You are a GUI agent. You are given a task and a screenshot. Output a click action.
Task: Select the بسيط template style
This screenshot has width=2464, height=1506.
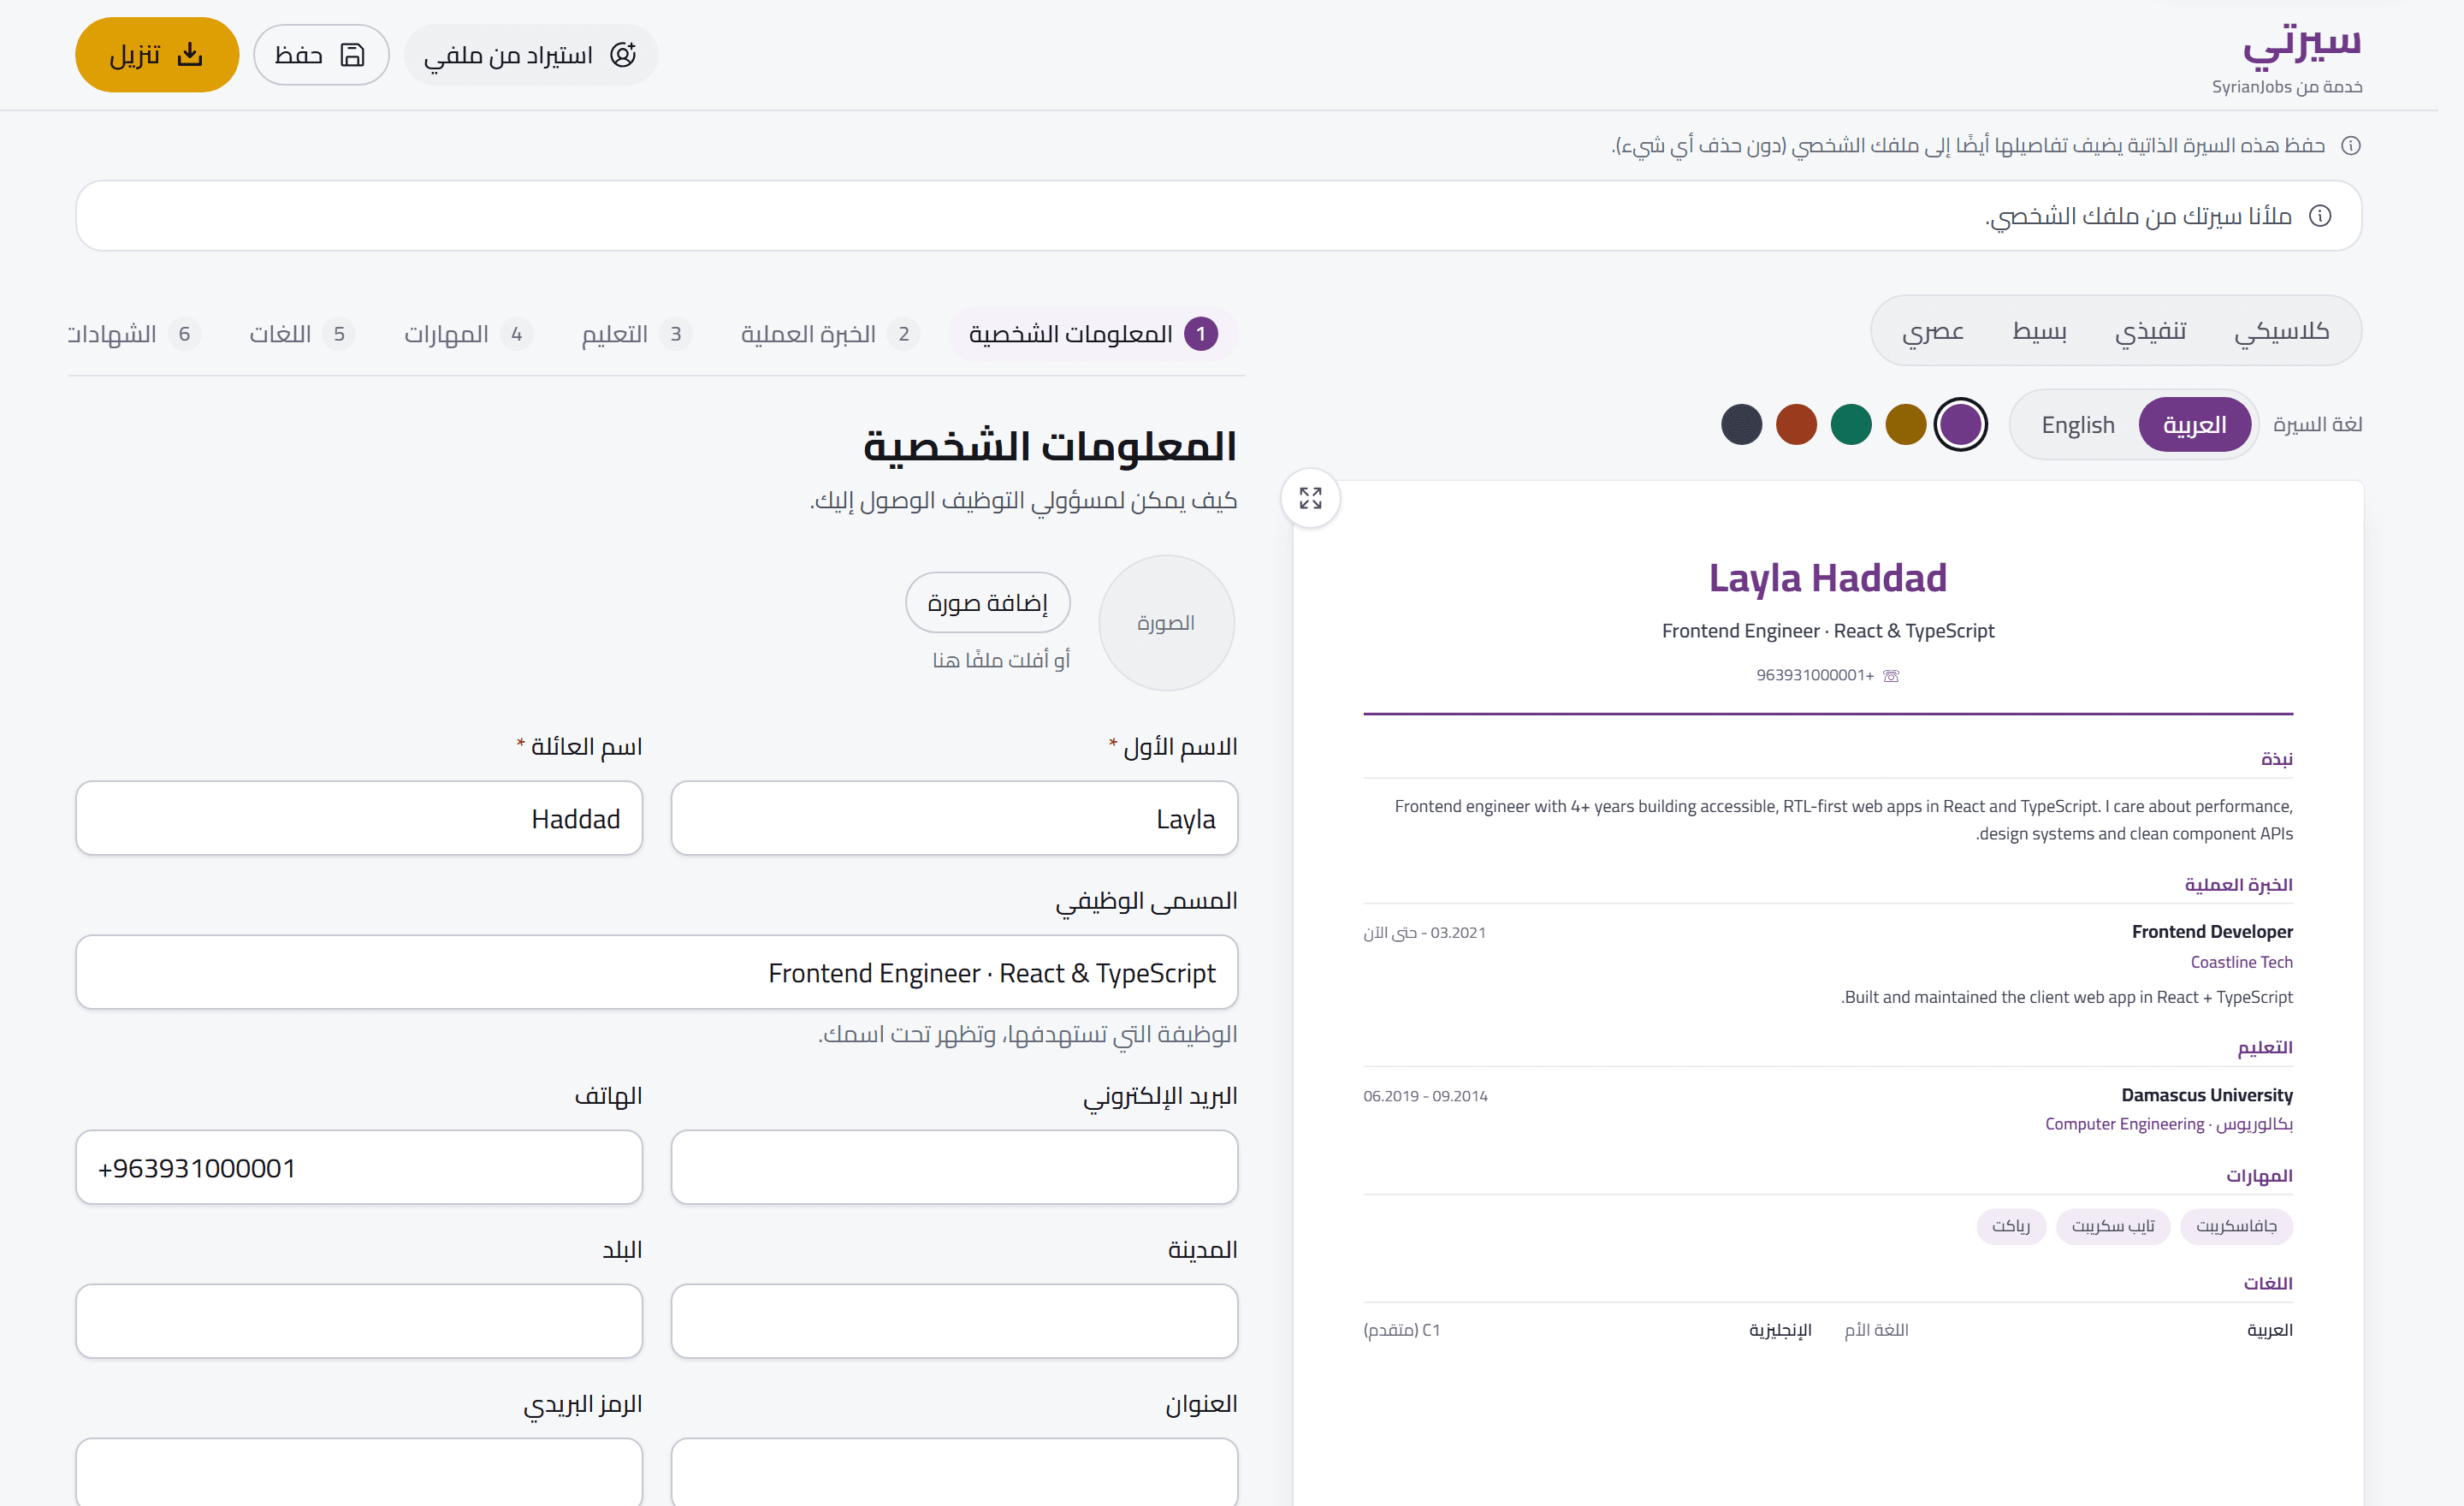coord(2039,331)
